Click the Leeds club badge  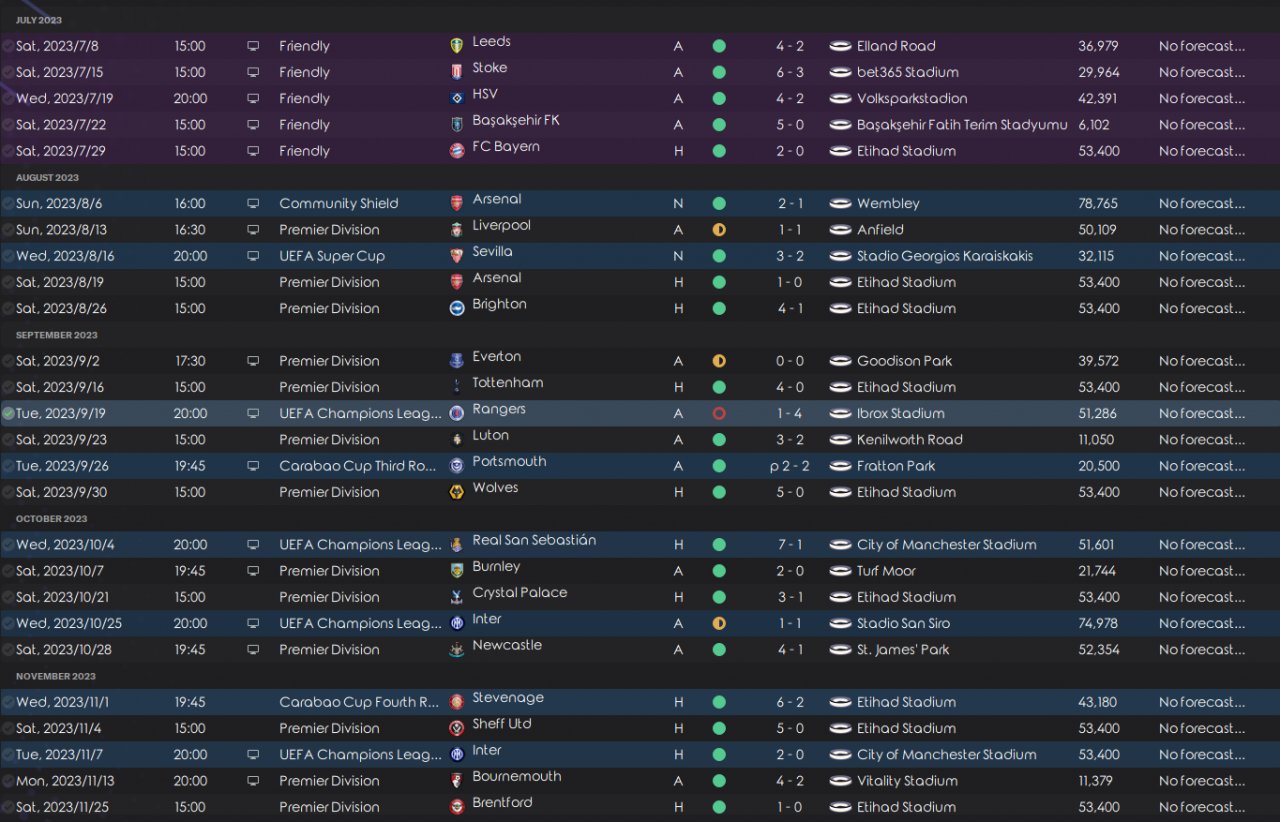(x=457, y=46)
